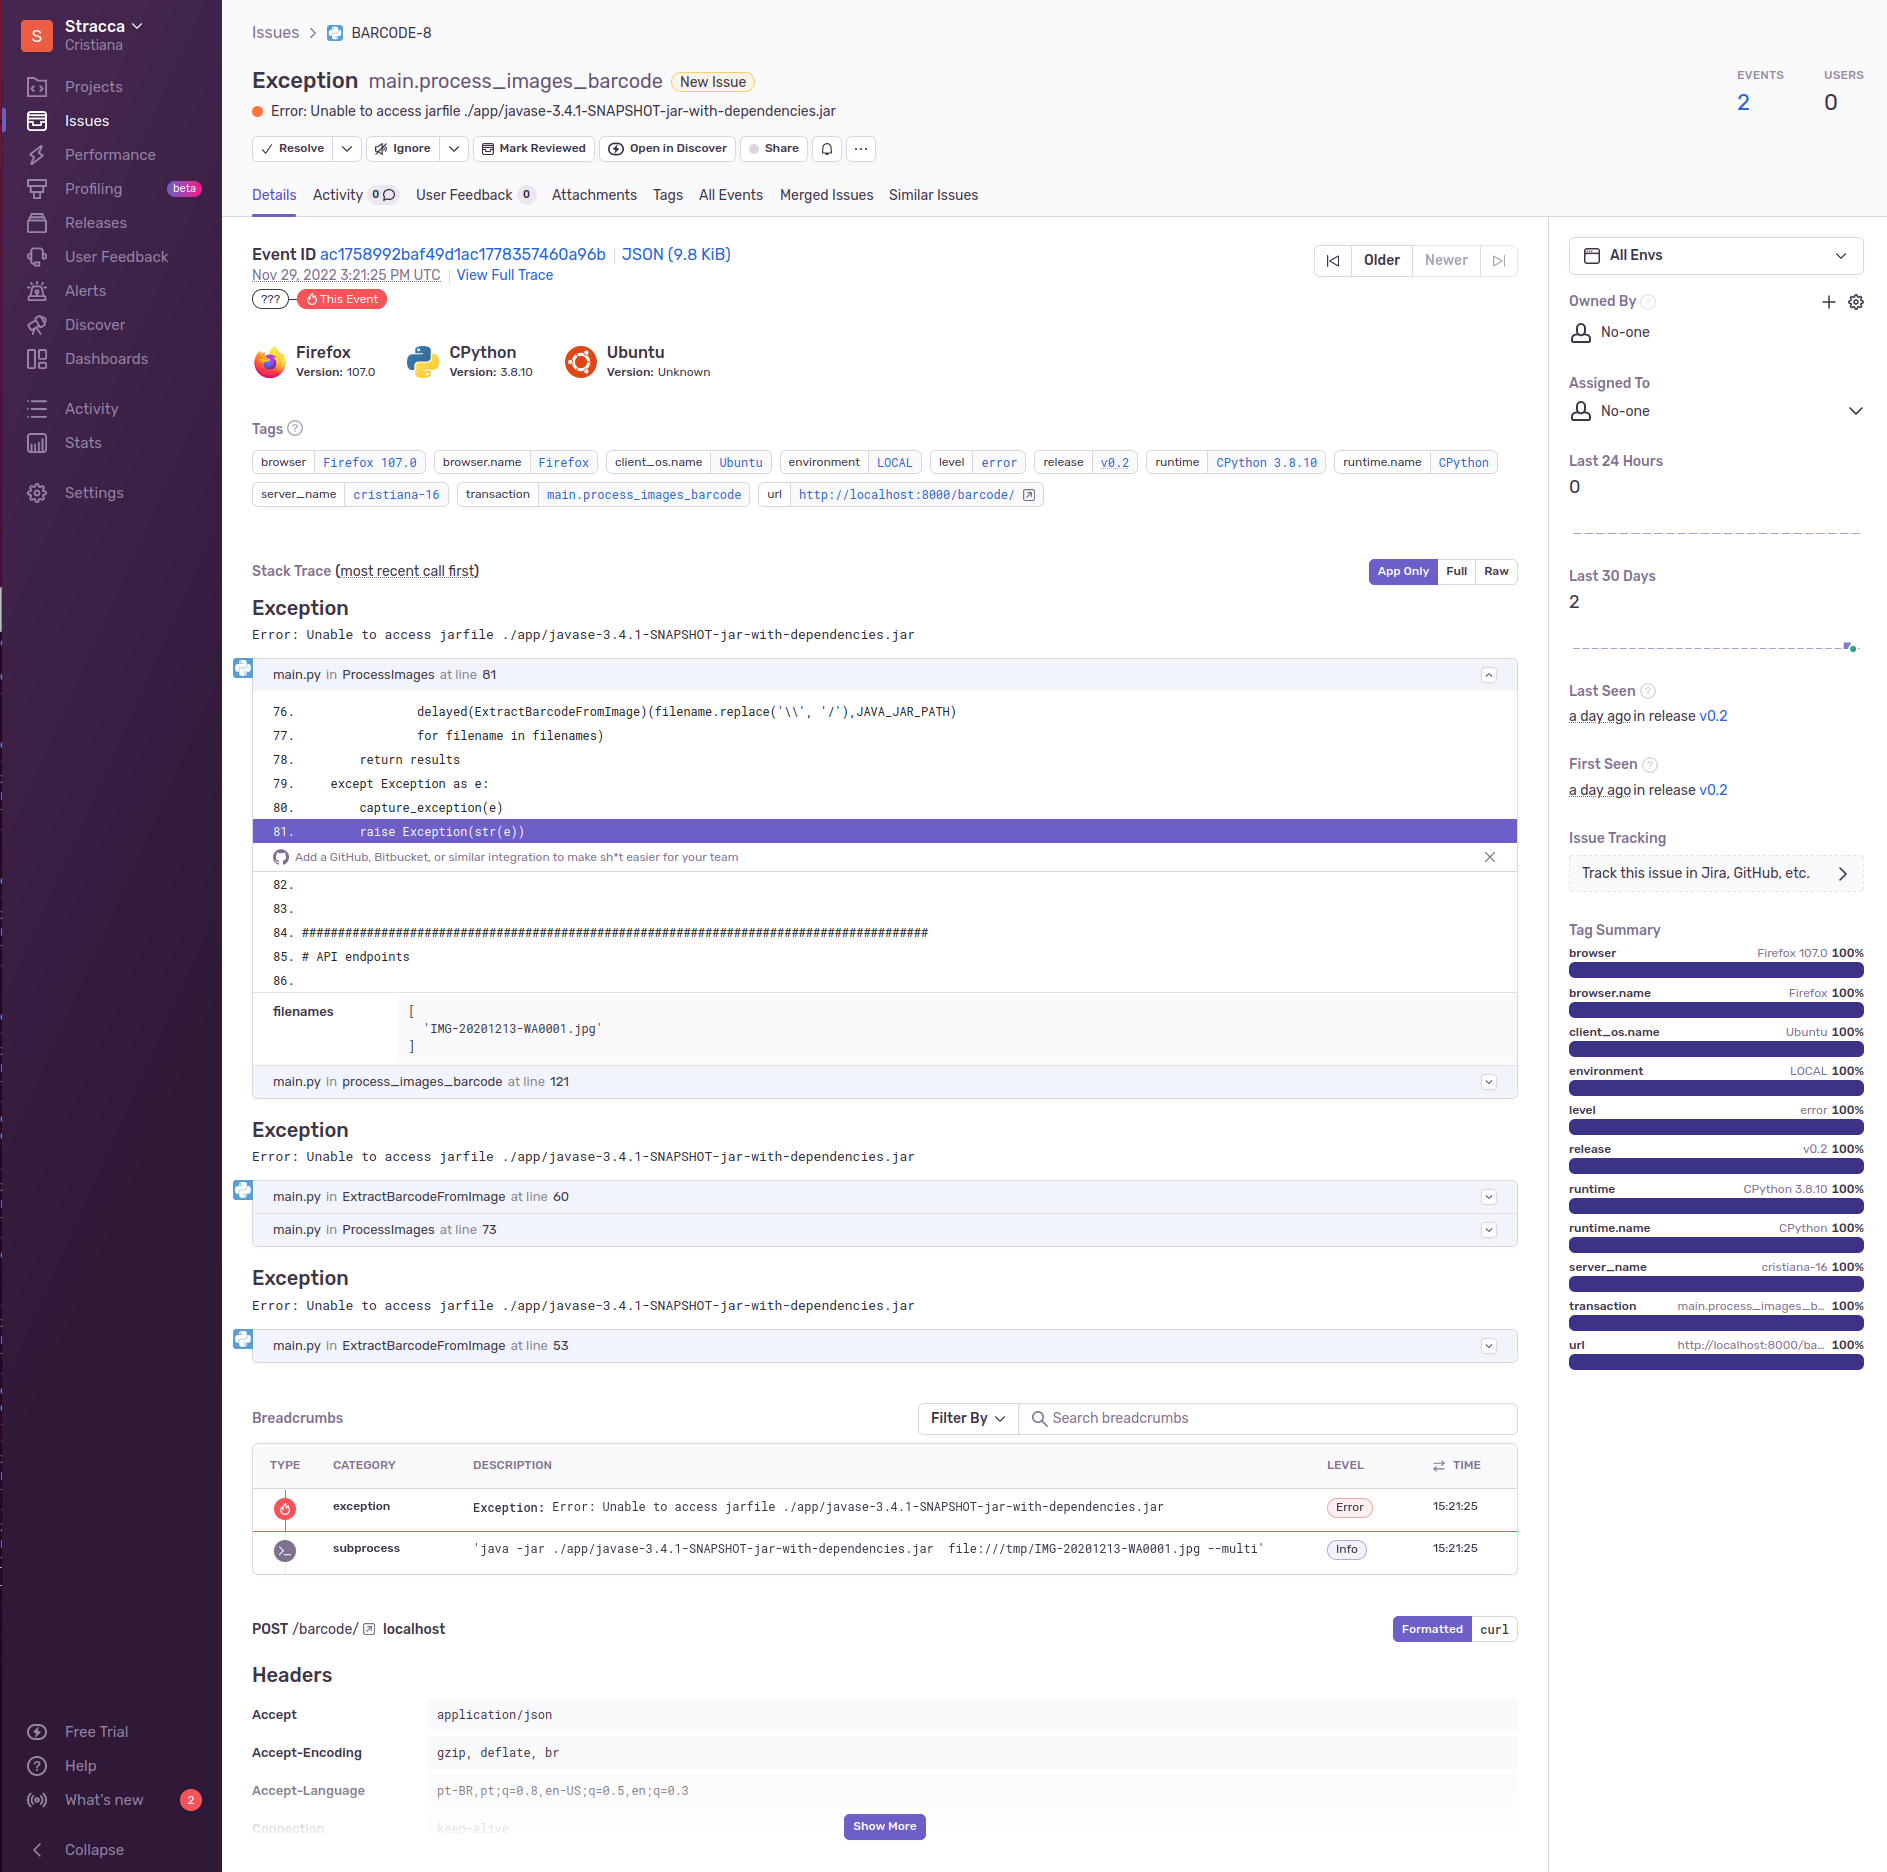Open Alerts in the sidebar
This screenshot has height=1872, width=1887.
coord(85,291)
